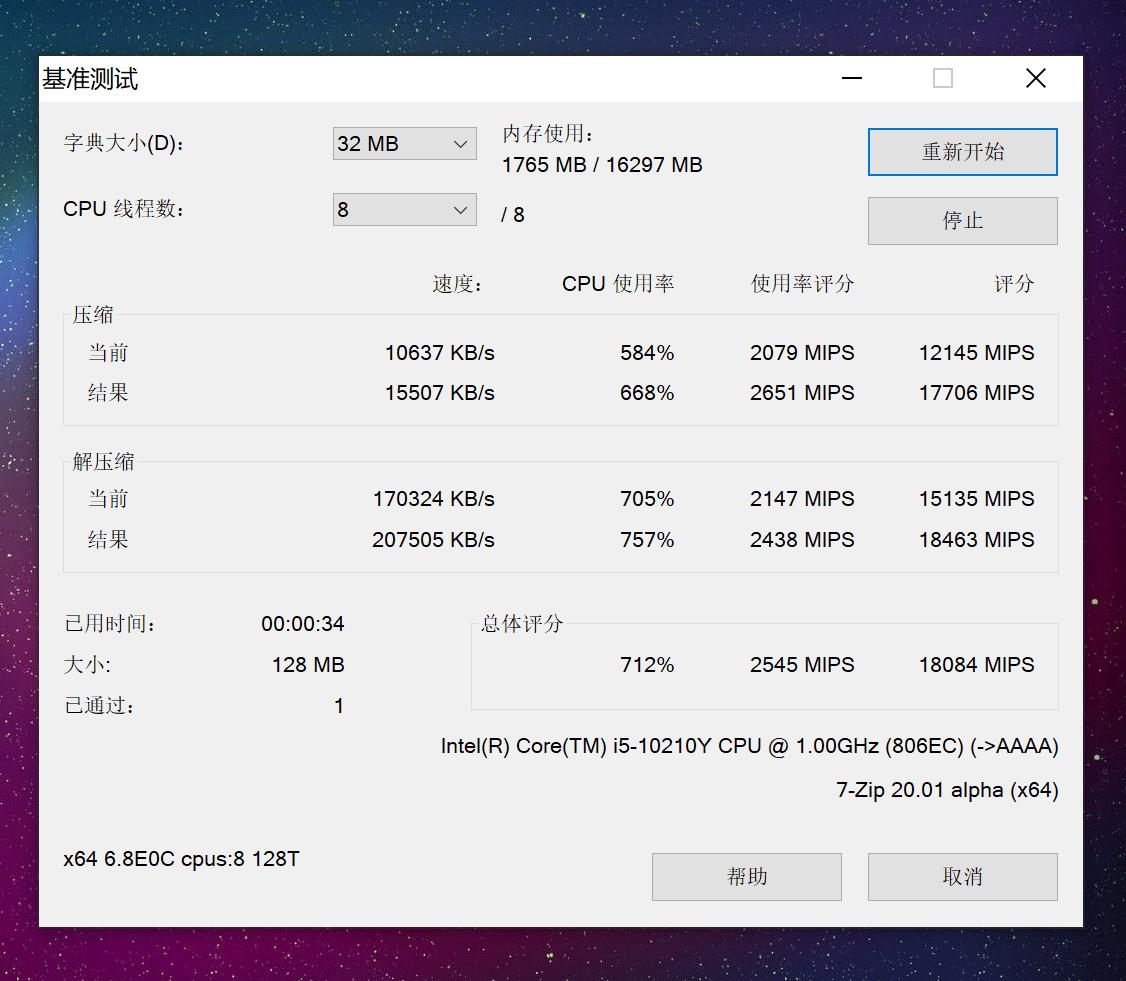Click the x64 6.8E0C cpus:8 128T text
1126x981 pixels.
click(x=181, y=859)
